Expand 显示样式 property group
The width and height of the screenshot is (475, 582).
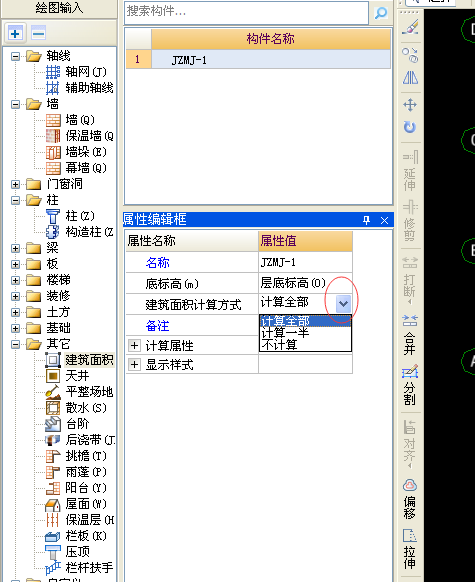(x=134, y=364)
